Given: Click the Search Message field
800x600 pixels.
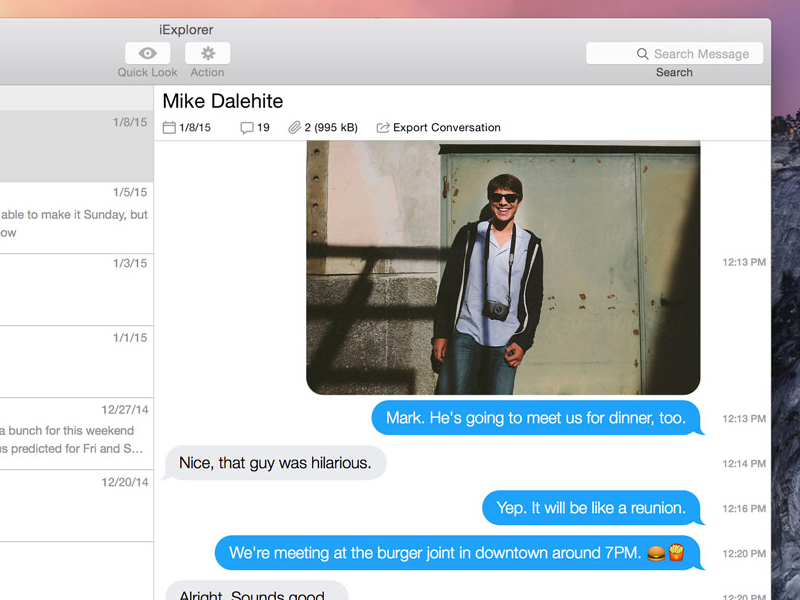Looking at the screenshot, I should tap(674, 54).
